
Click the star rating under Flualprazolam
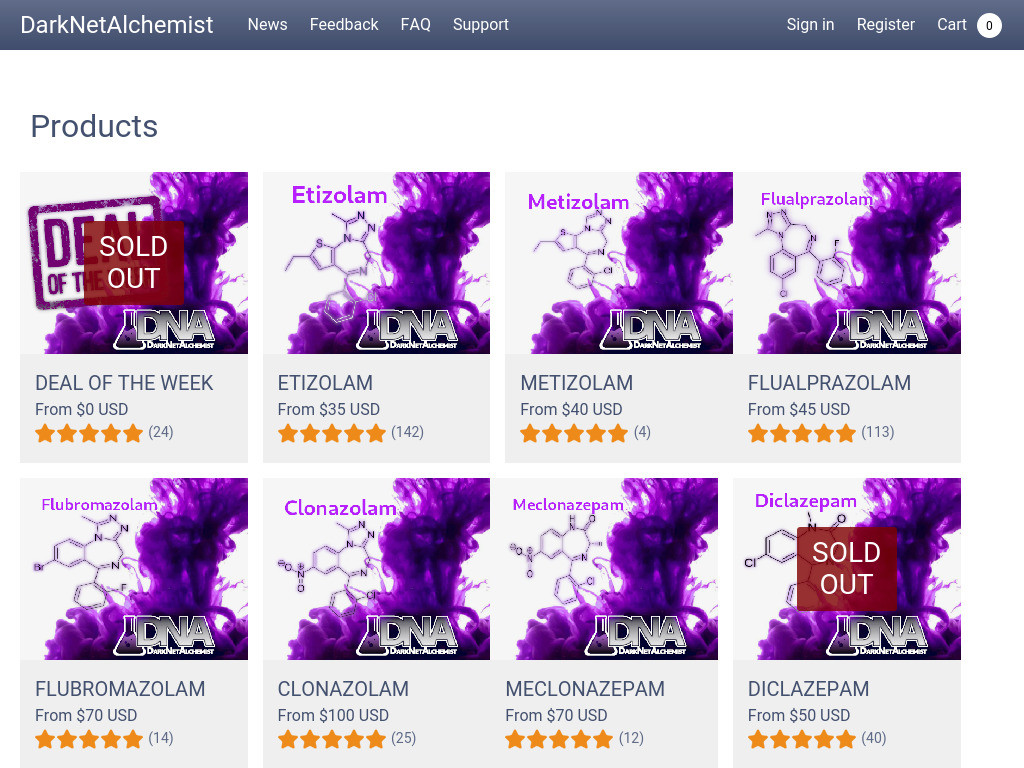(x=802, y=433)
